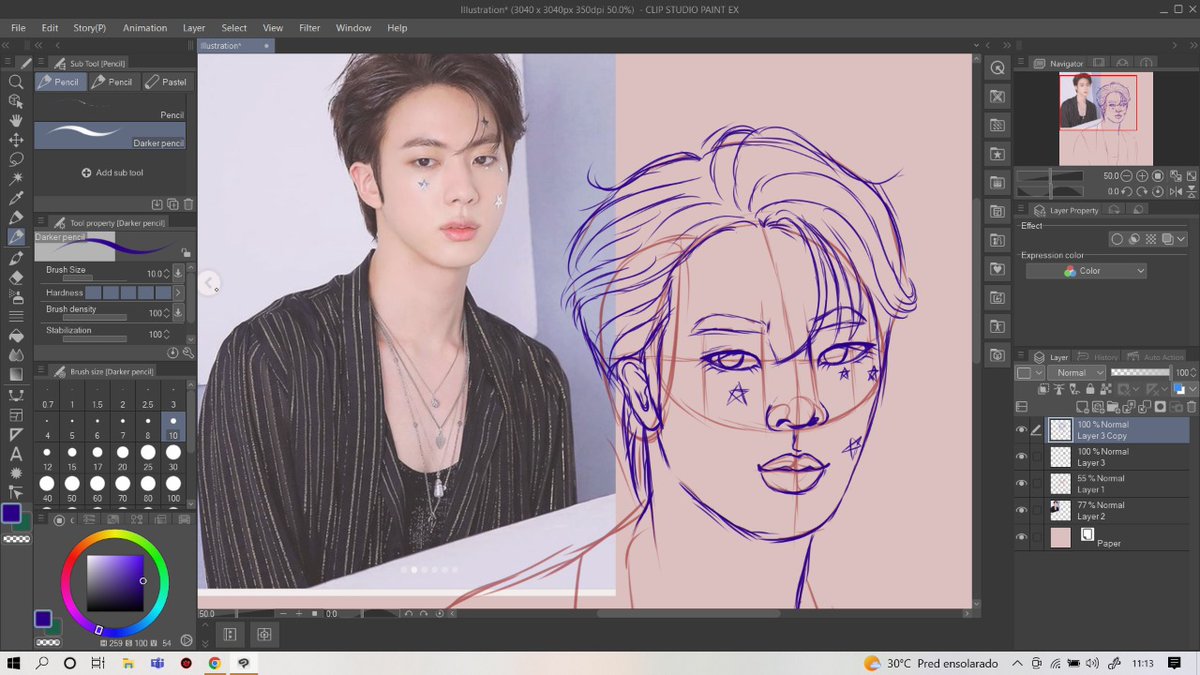Select Layer 3 in layer list
This screenshot has height=675, width=1200.
click(1118, 457)
